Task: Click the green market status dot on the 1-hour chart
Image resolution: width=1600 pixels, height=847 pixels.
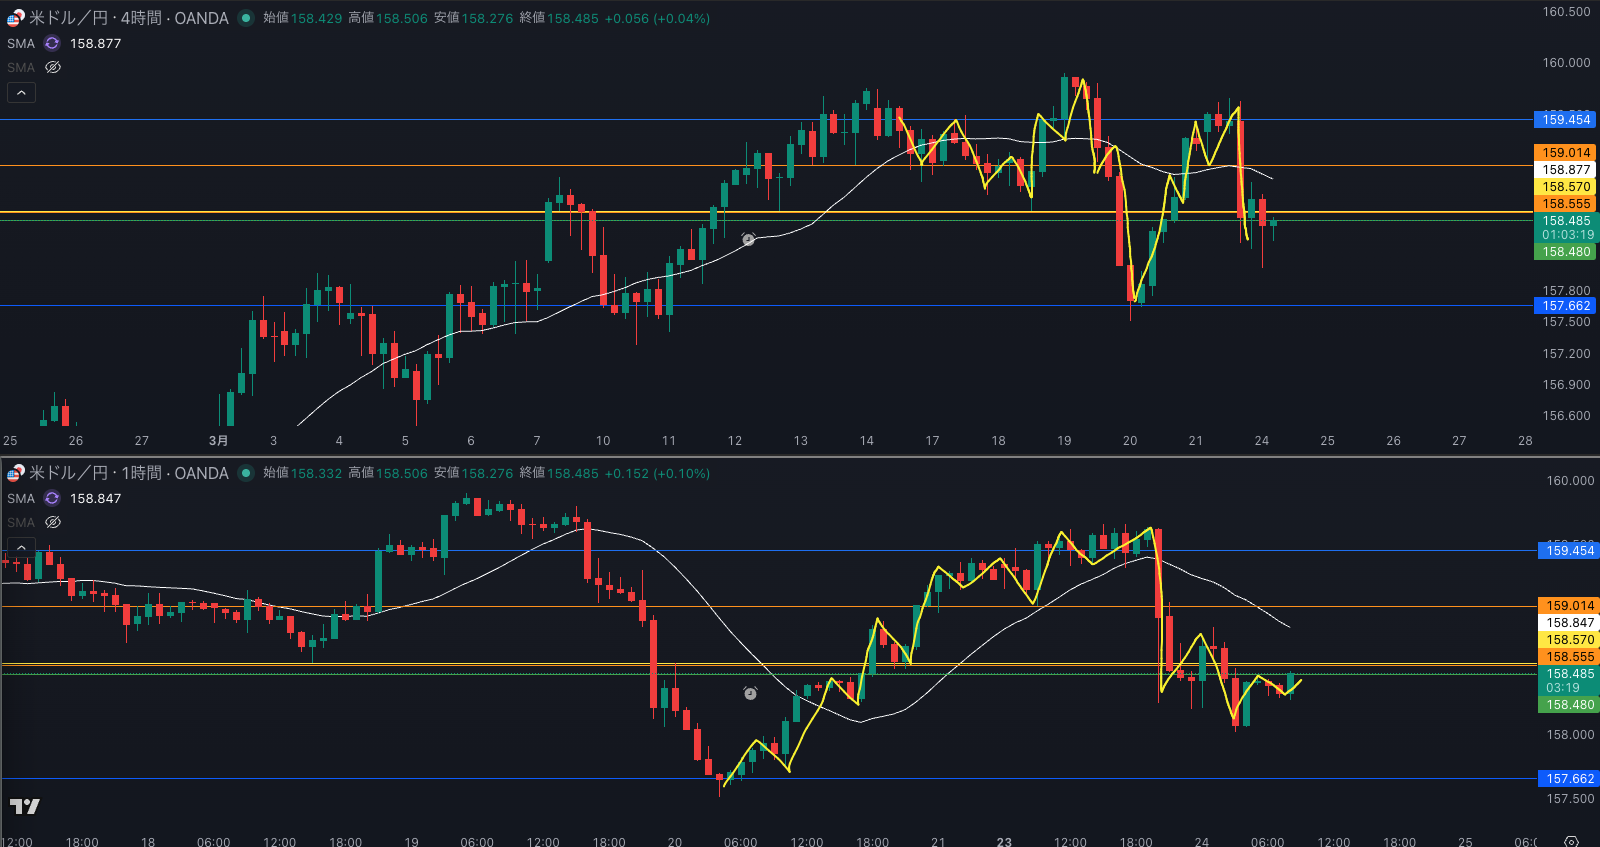Action: point(246,473)
